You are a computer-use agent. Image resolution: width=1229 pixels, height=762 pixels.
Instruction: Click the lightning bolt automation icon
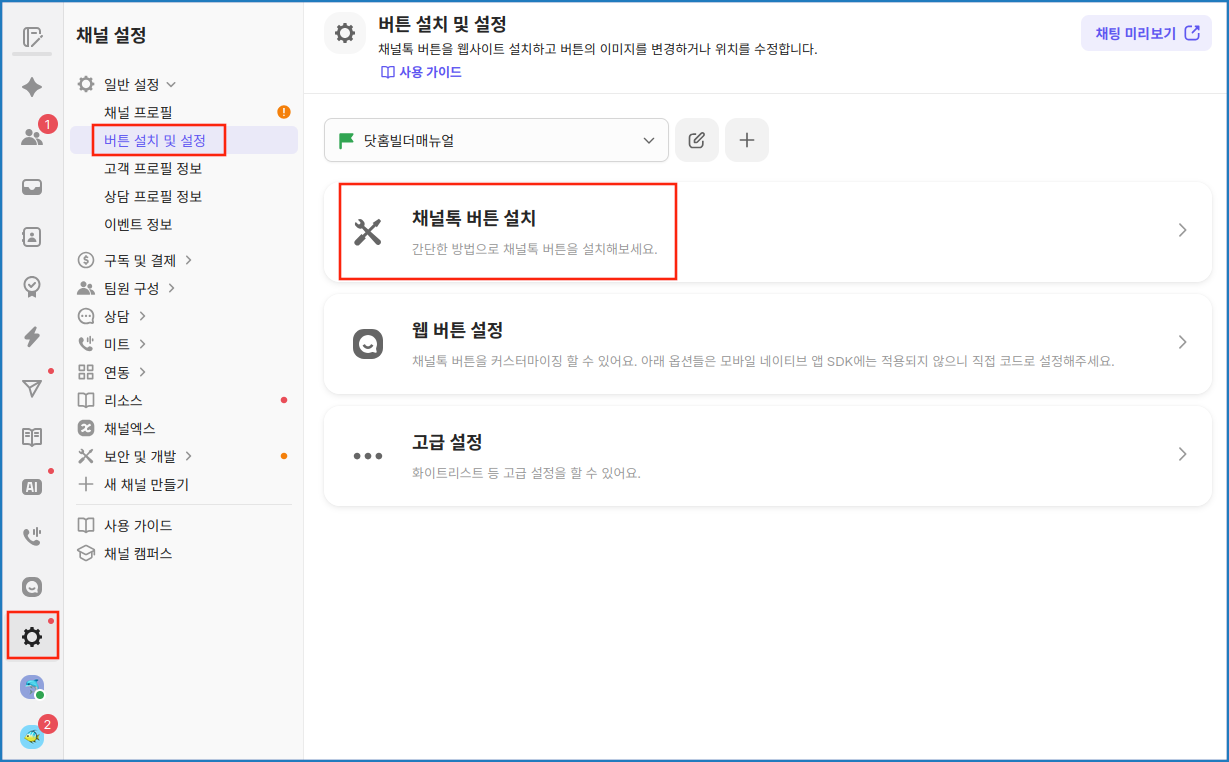(32, 337)
